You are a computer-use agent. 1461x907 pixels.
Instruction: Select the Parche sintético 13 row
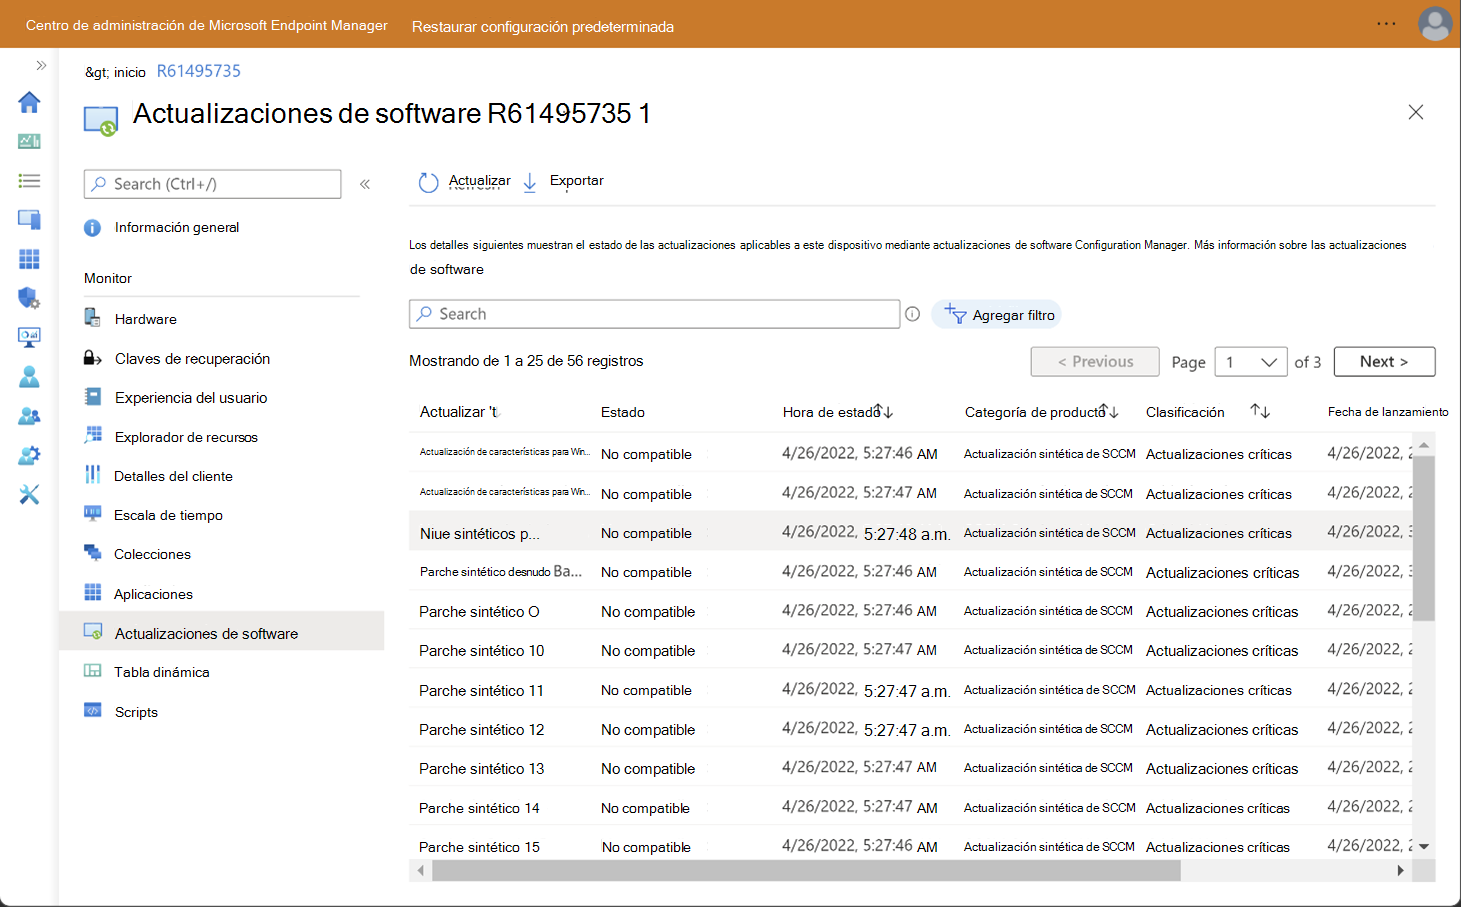coord(912,768)
